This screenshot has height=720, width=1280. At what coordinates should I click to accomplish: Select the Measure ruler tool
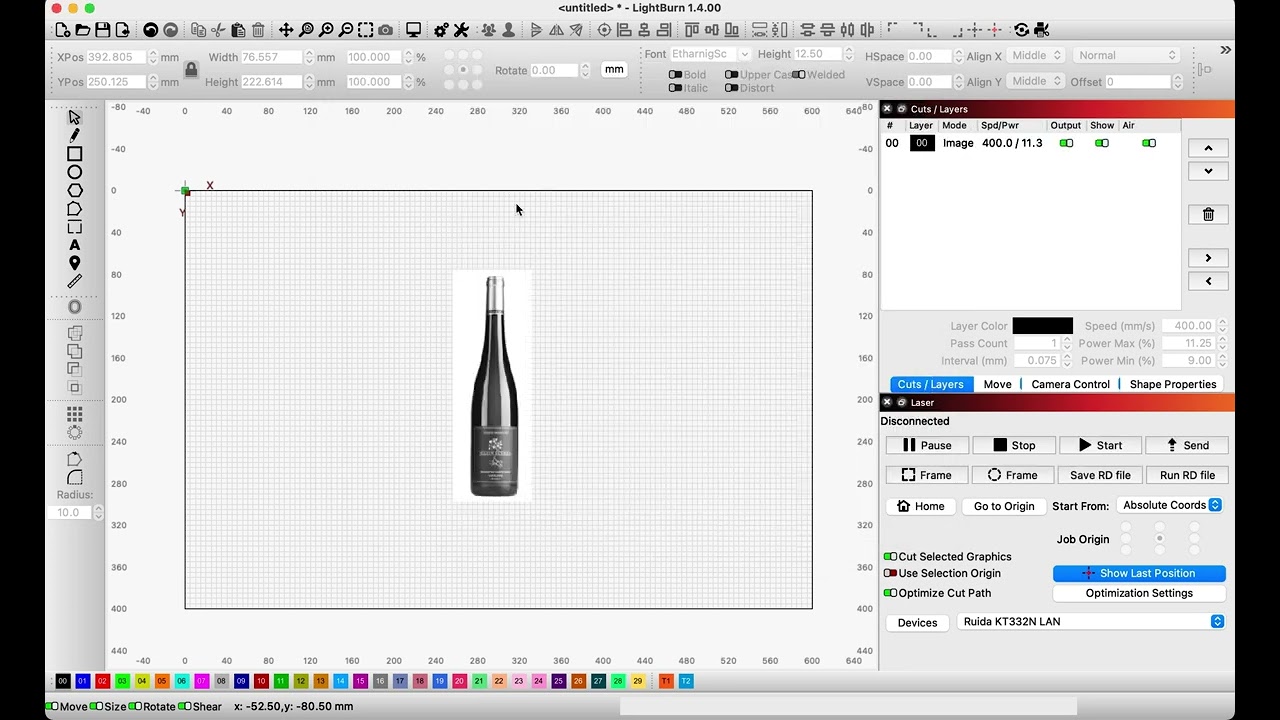[74, 281]
